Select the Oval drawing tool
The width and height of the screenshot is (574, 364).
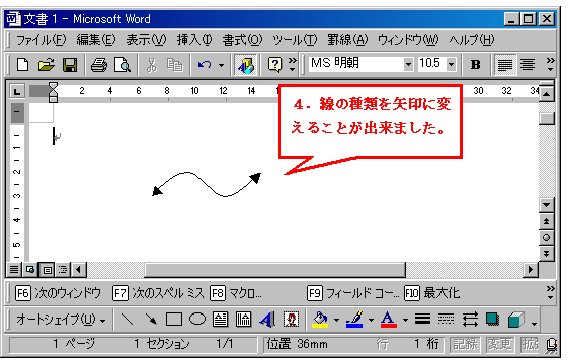(197, 319)
